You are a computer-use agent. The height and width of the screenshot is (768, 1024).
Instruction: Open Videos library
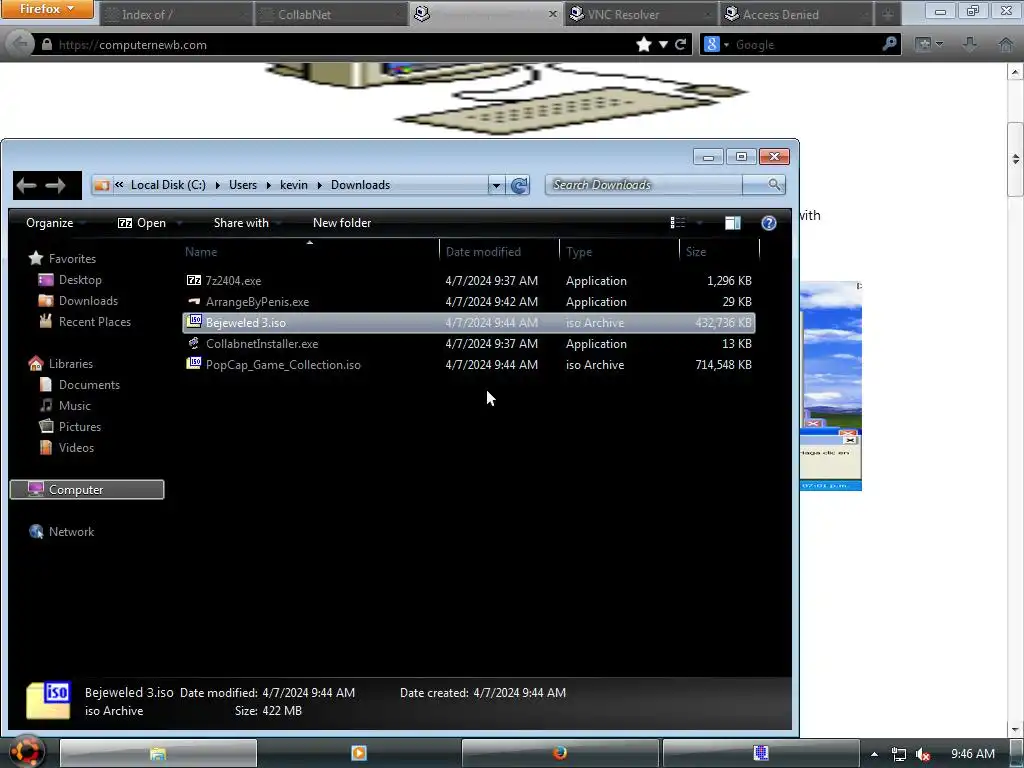76,447
